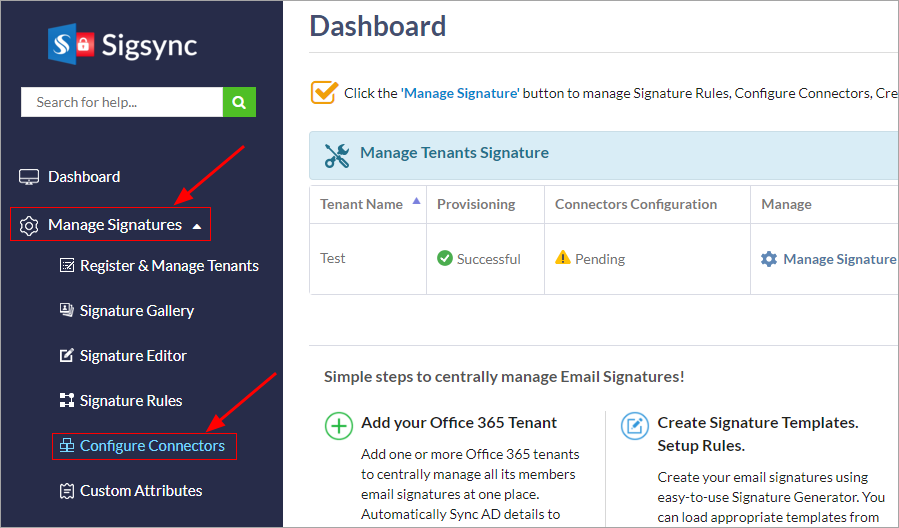
Task: Open Configure Connectors menu item
Action: point(152,446)
